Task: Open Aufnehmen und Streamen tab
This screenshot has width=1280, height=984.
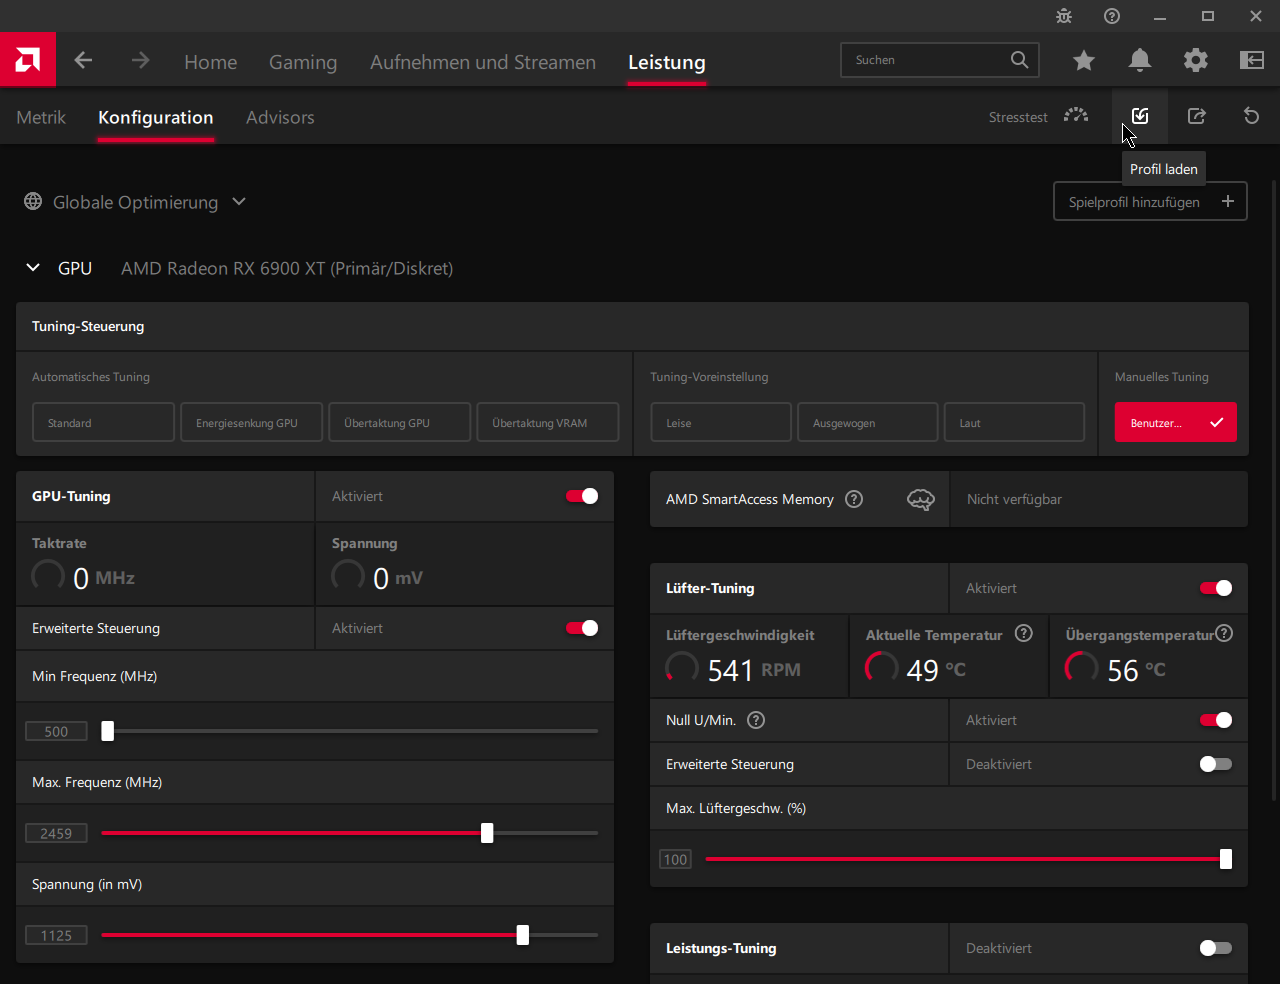Action: 483,62
